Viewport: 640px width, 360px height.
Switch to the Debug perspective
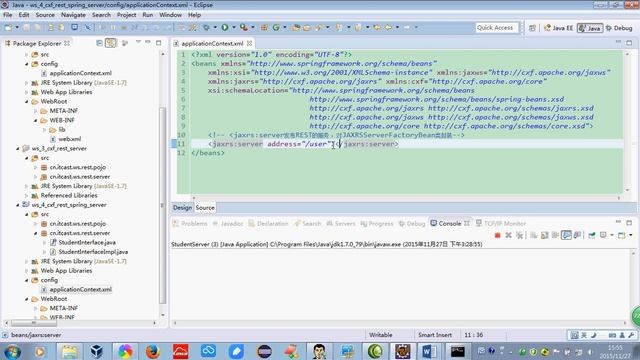(x=619, y=28)
